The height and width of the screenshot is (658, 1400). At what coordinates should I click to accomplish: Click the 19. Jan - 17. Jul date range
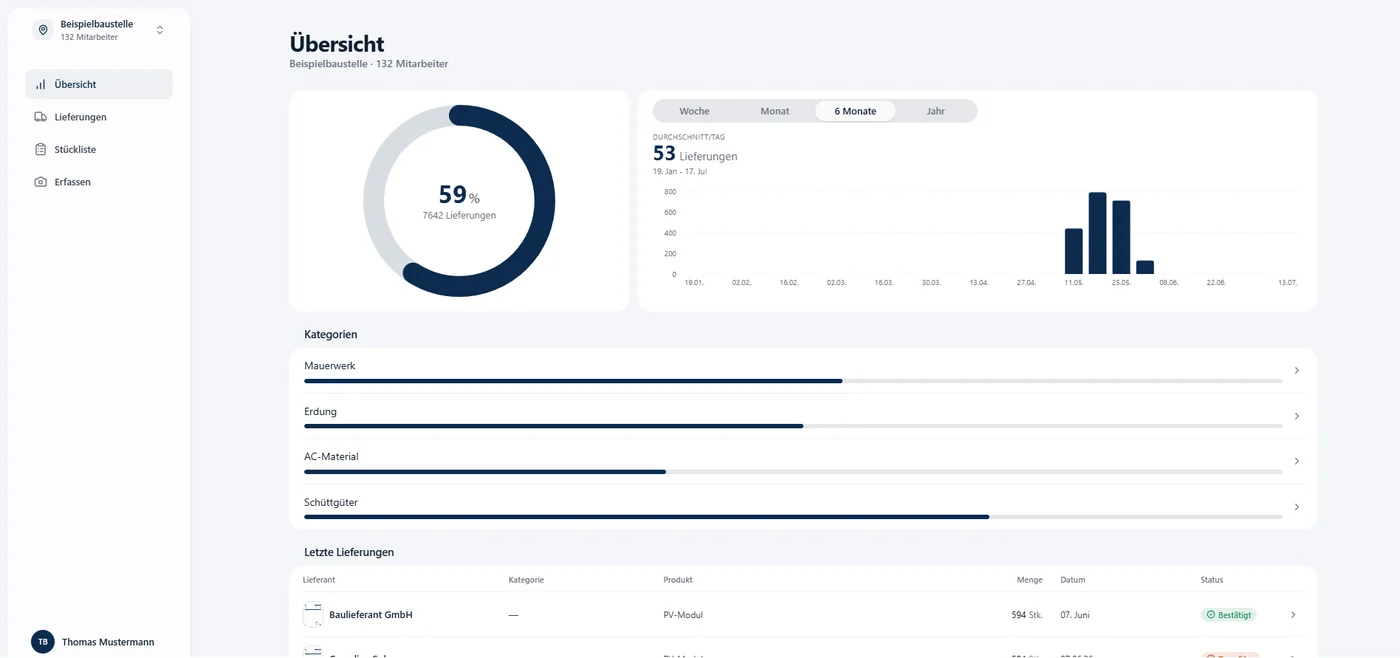click(x=680, y=171)
